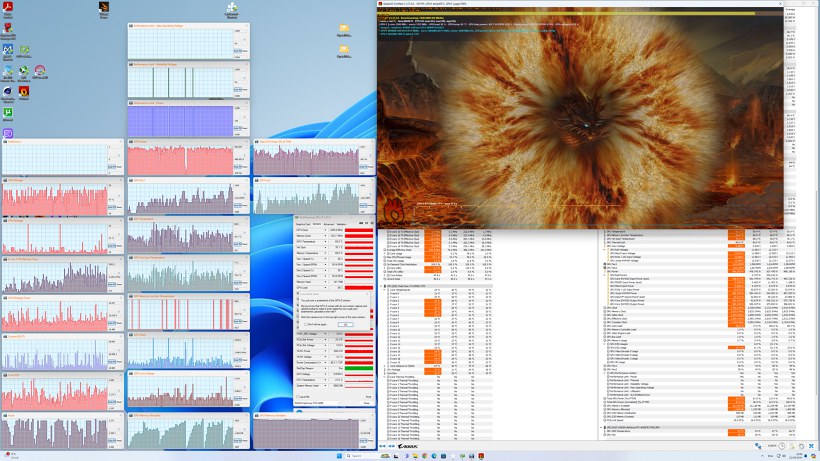This screenshot has width=820, height=461.
Task: Check the 'Don't tell me again' checkbox
Action: (304, 324)
